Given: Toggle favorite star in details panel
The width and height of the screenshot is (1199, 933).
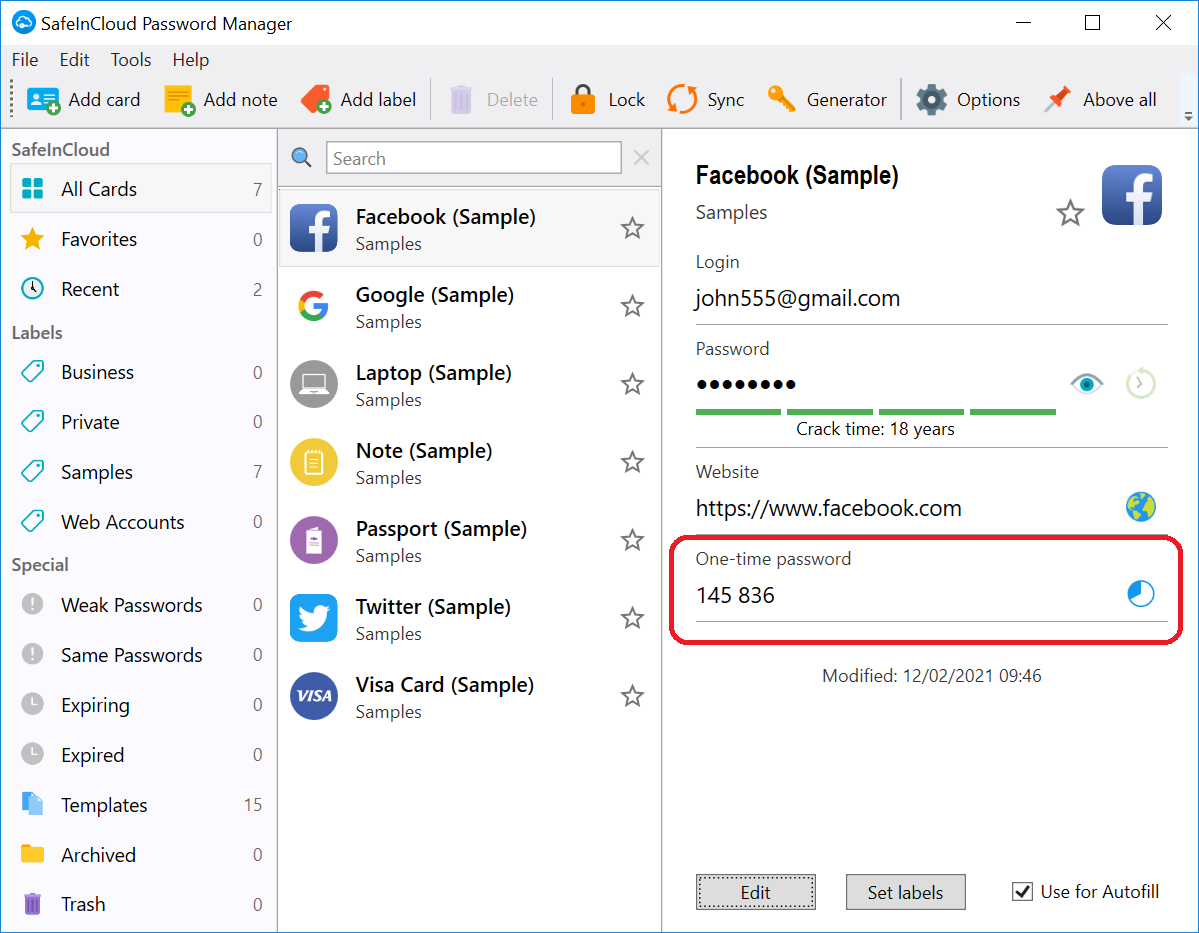Looking at the screenshot, I should pos(1071,213).
